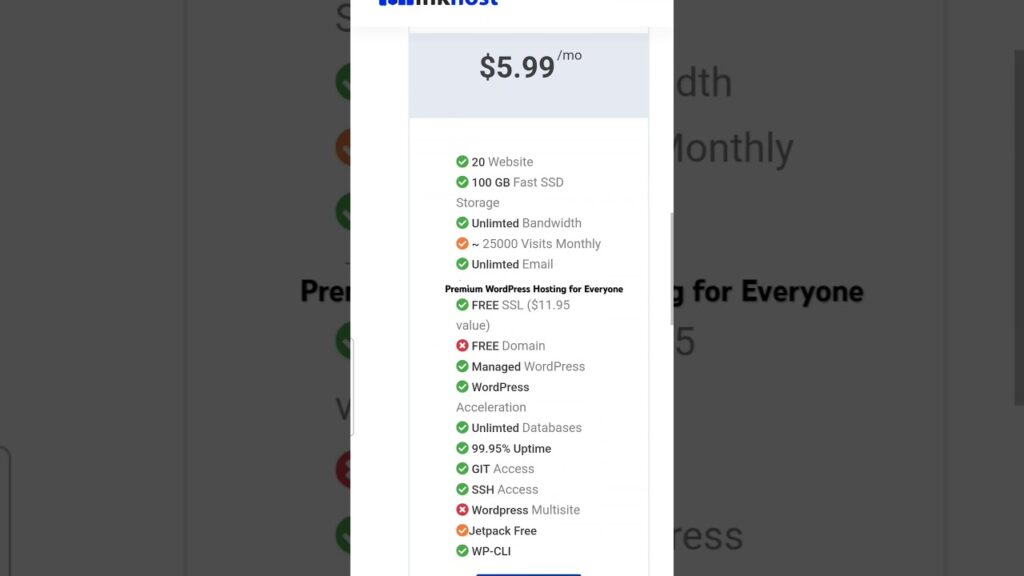
Task: Click red cross icon beside FREE Domain
Action: (462, 345)
